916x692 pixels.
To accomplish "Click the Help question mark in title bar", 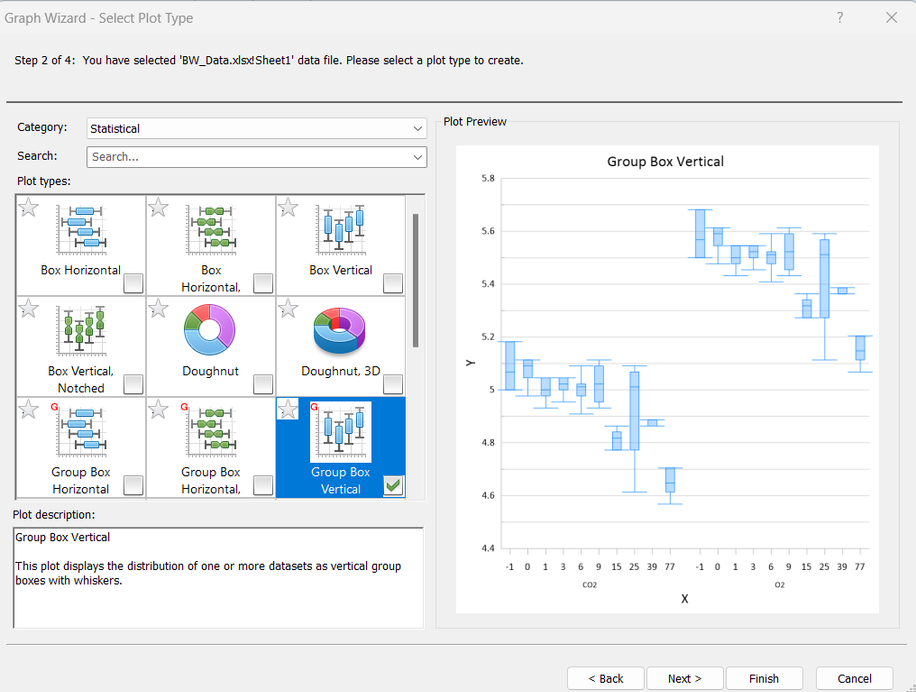I will pos(840,18).
